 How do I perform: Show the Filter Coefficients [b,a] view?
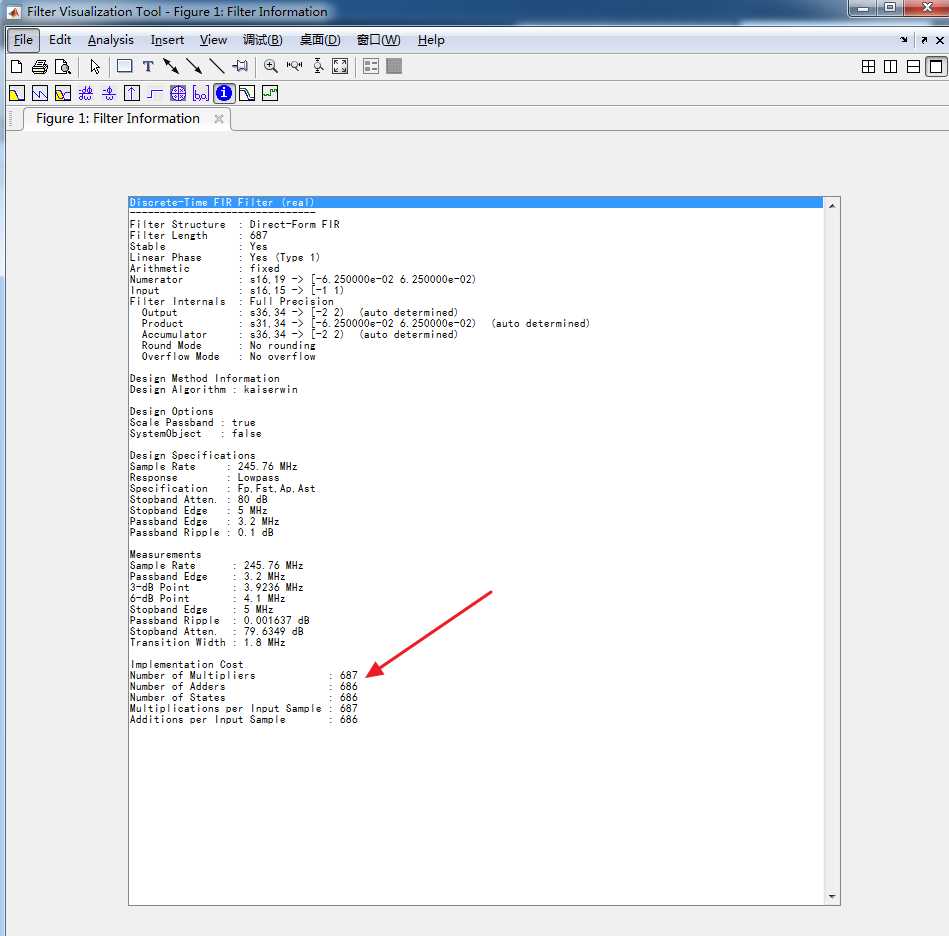point(201,93)
